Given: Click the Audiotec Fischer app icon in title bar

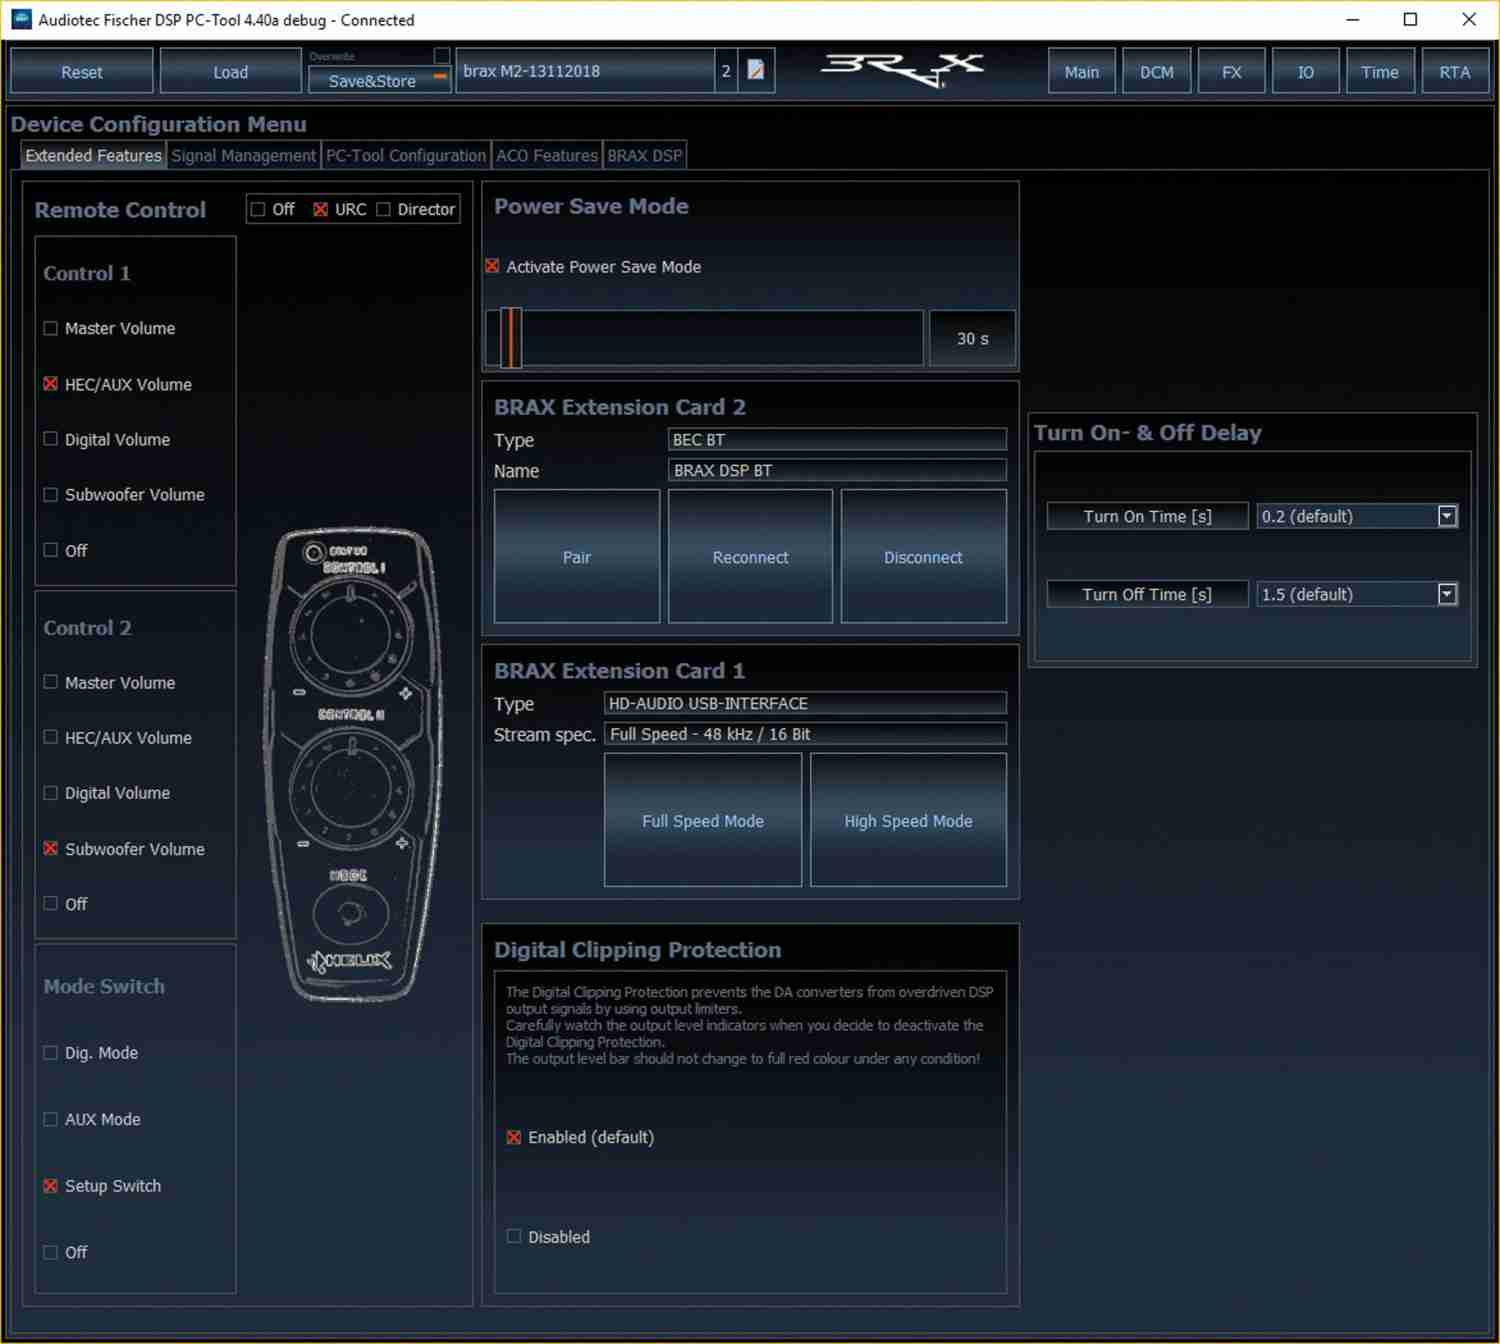Looking at the screenshot, I should tap(21, 19).
